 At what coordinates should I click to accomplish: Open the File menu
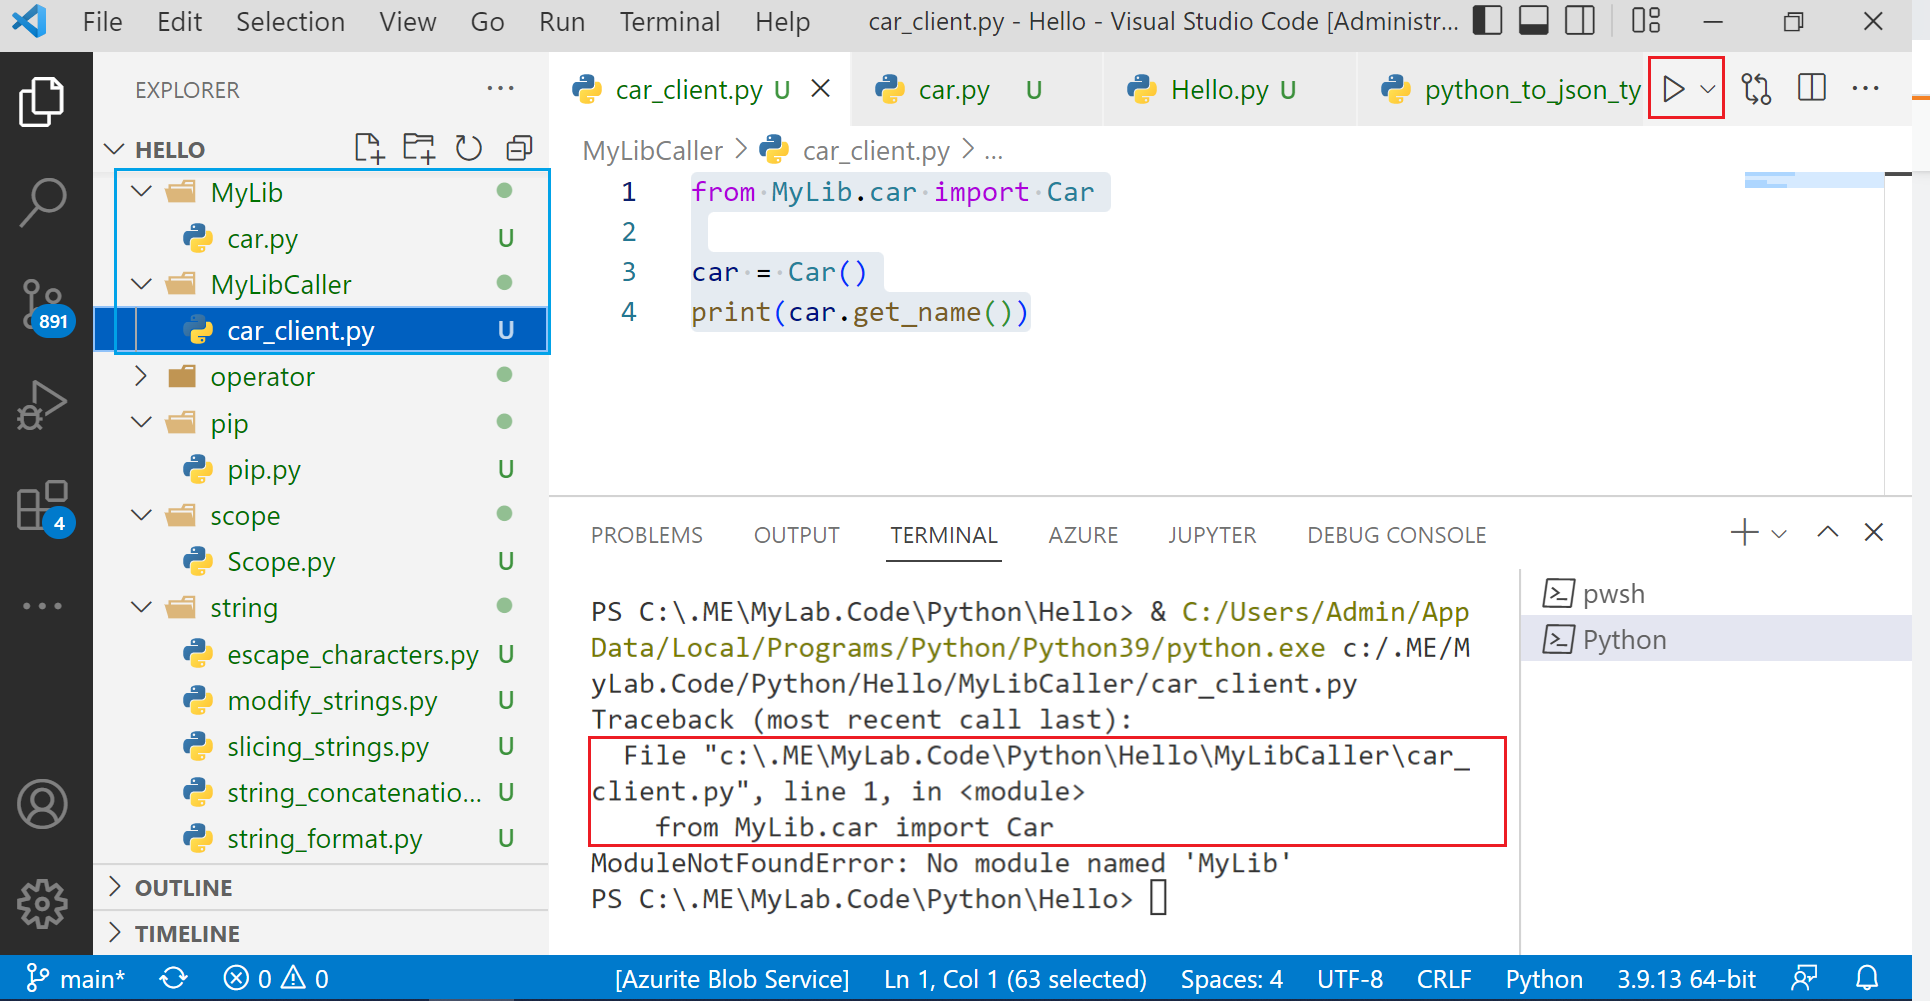pos(102,21)
